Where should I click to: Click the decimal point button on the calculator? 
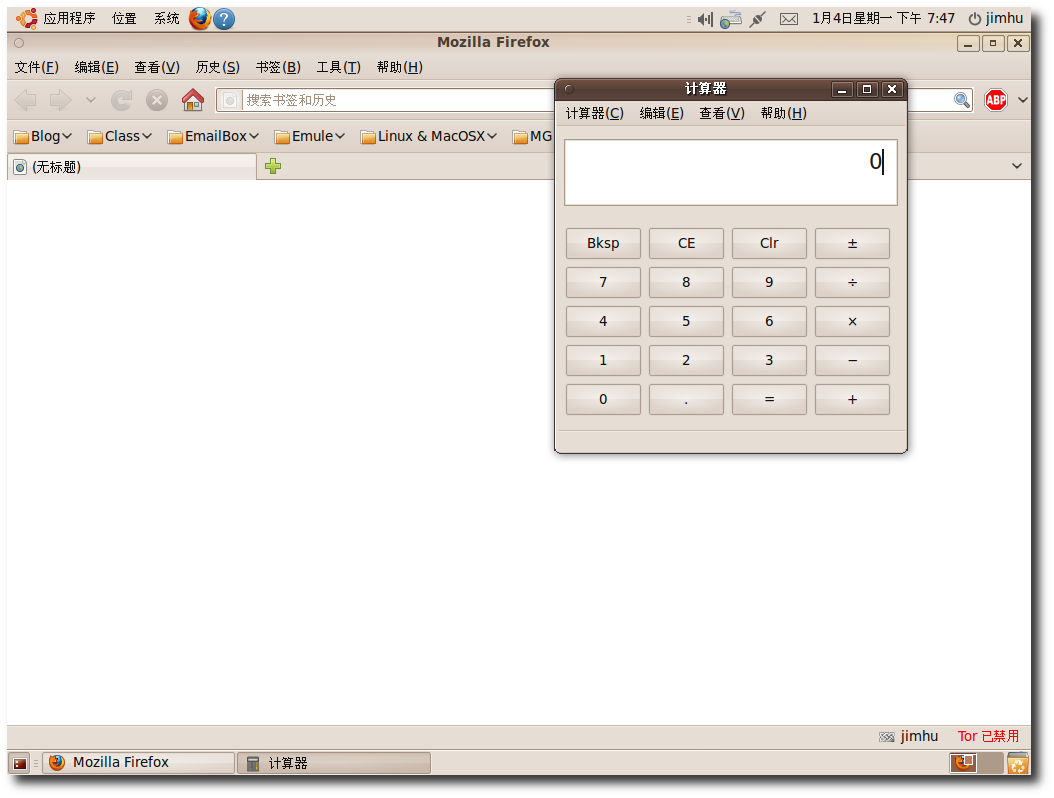point(686,399)
